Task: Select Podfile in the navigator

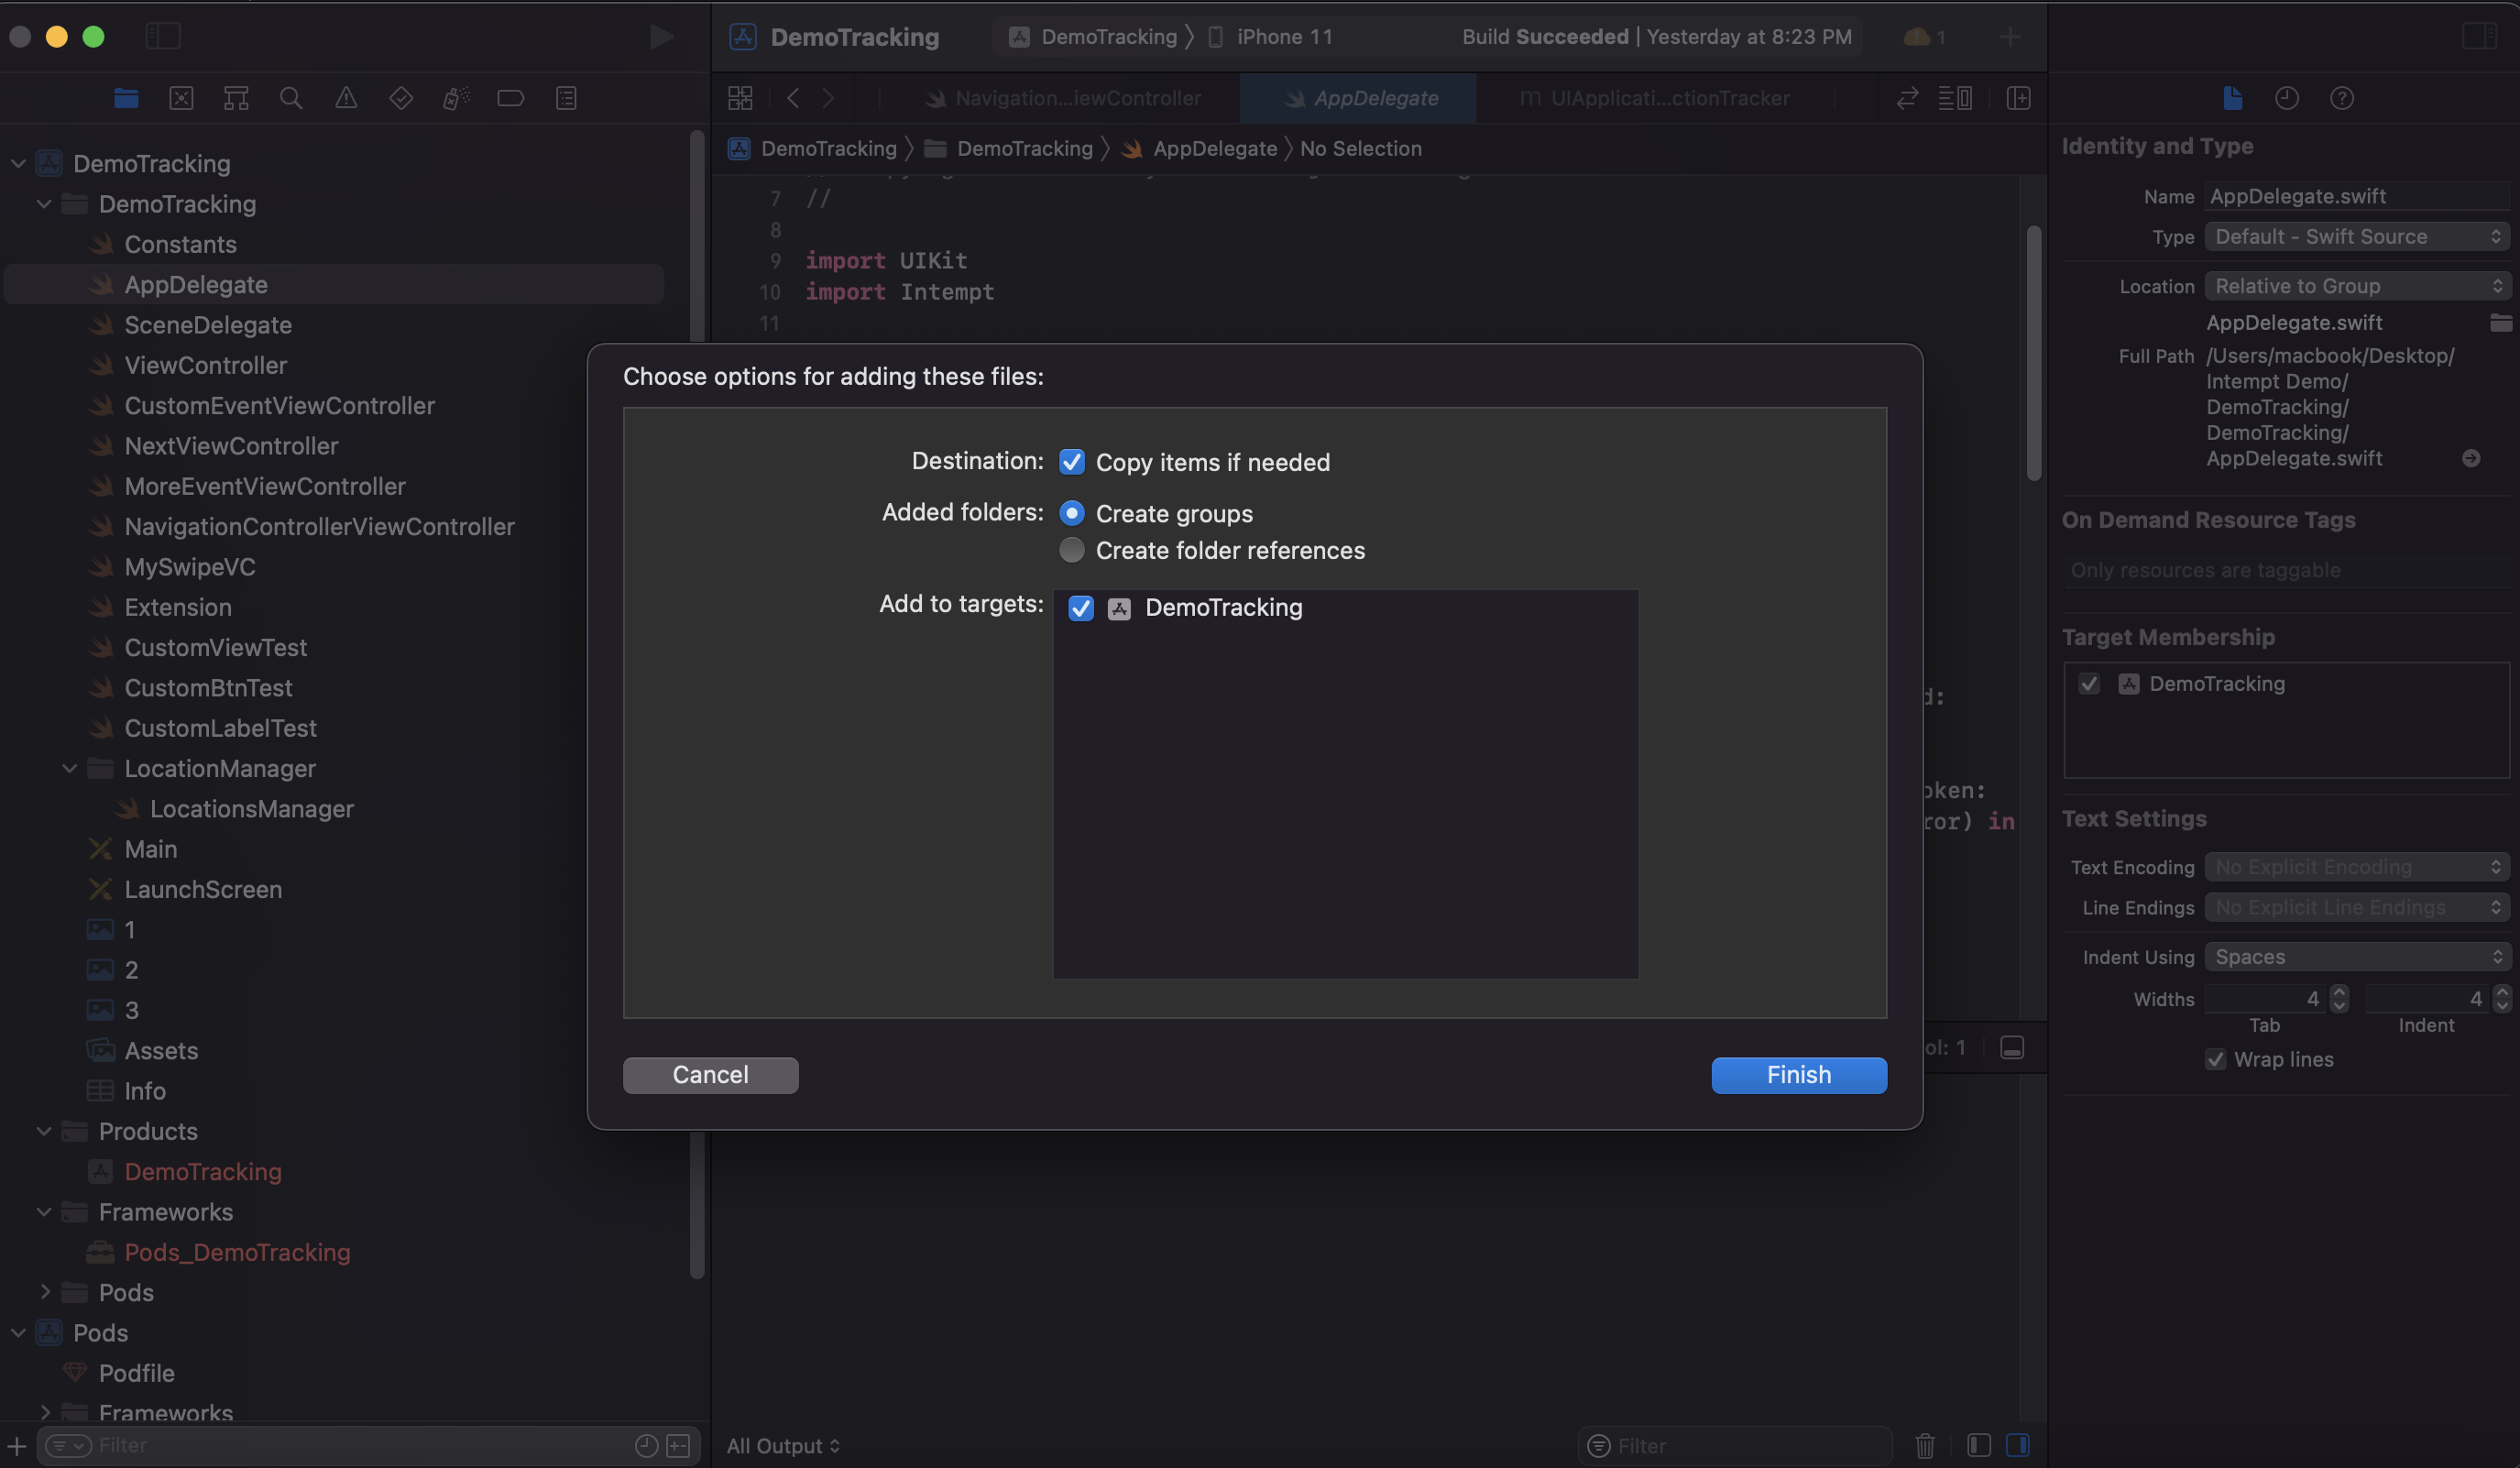Action: coord(137,1373)
